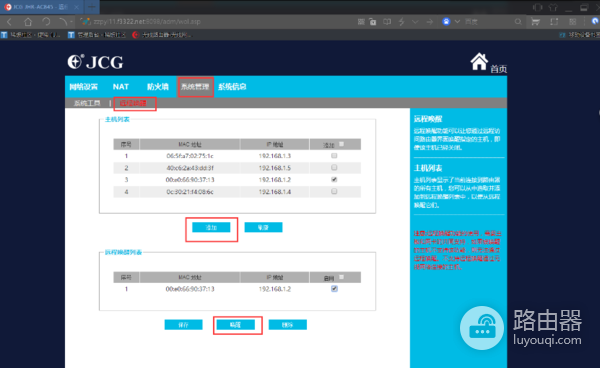Screen dimensions: 600x368
Task: Open the bookmark with the red circle icon
Action: 161,35
